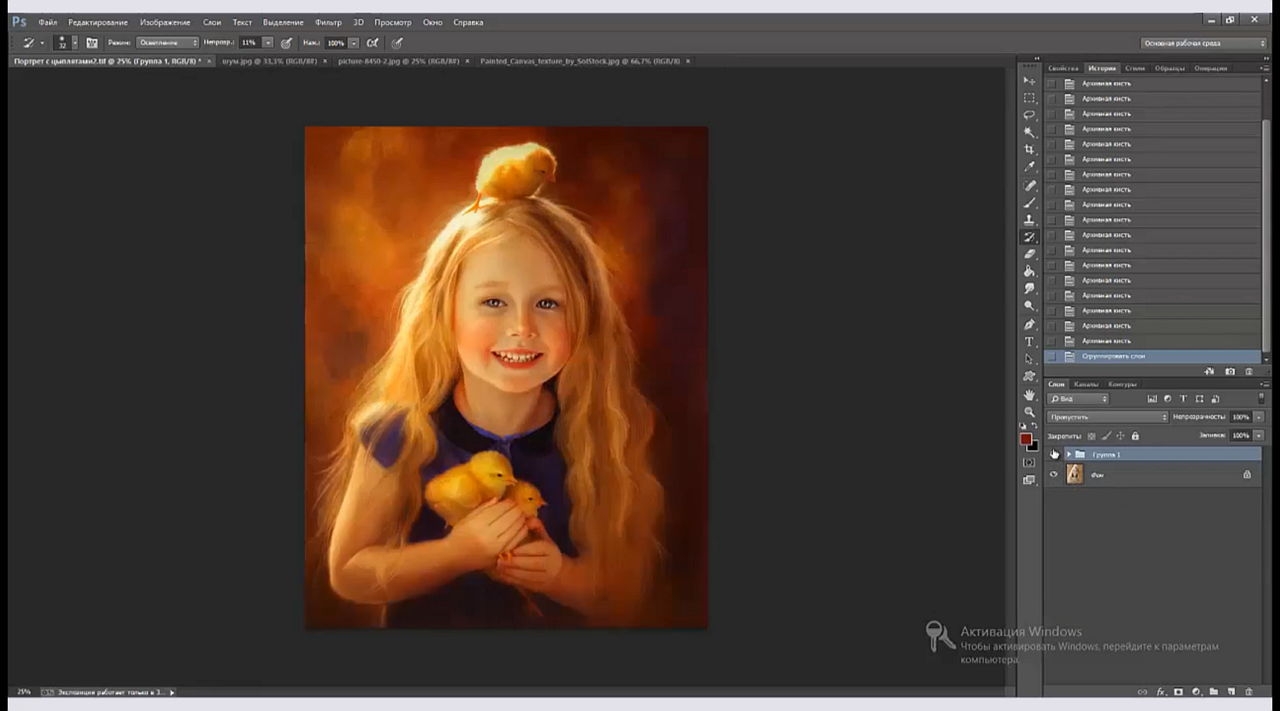Viewport: 1280px width, 711px height.
Task: Select the Eraser tool
Action: (1029, 254)
